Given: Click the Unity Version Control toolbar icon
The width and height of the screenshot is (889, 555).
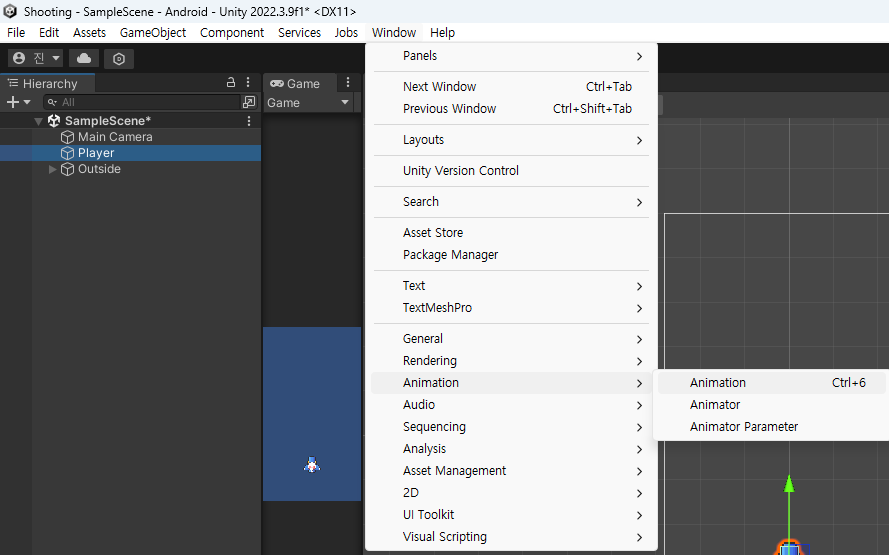Looking at the screenshot, I should 118,58.
